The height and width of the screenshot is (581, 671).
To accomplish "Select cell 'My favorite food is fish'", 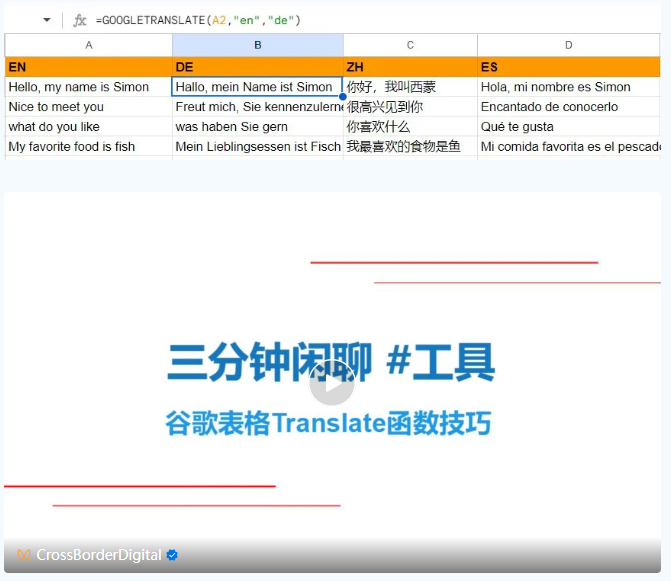I will point(89,146).
